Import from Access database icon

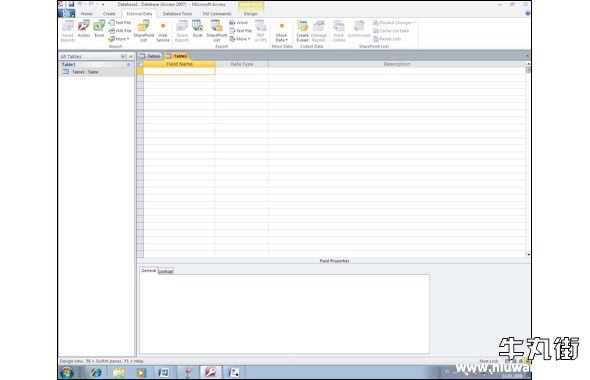84,29
